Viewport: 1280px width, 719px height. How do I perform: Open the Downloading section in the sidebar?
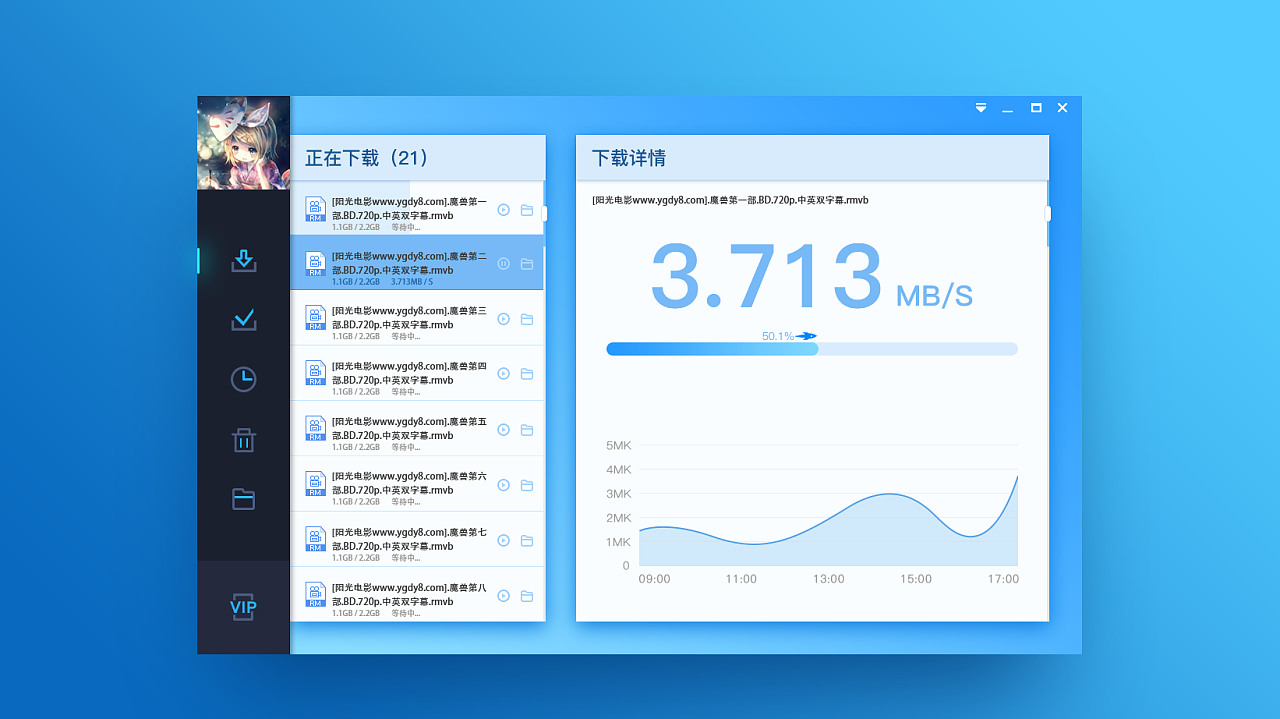pyautogui.click(x=243, y=260)
